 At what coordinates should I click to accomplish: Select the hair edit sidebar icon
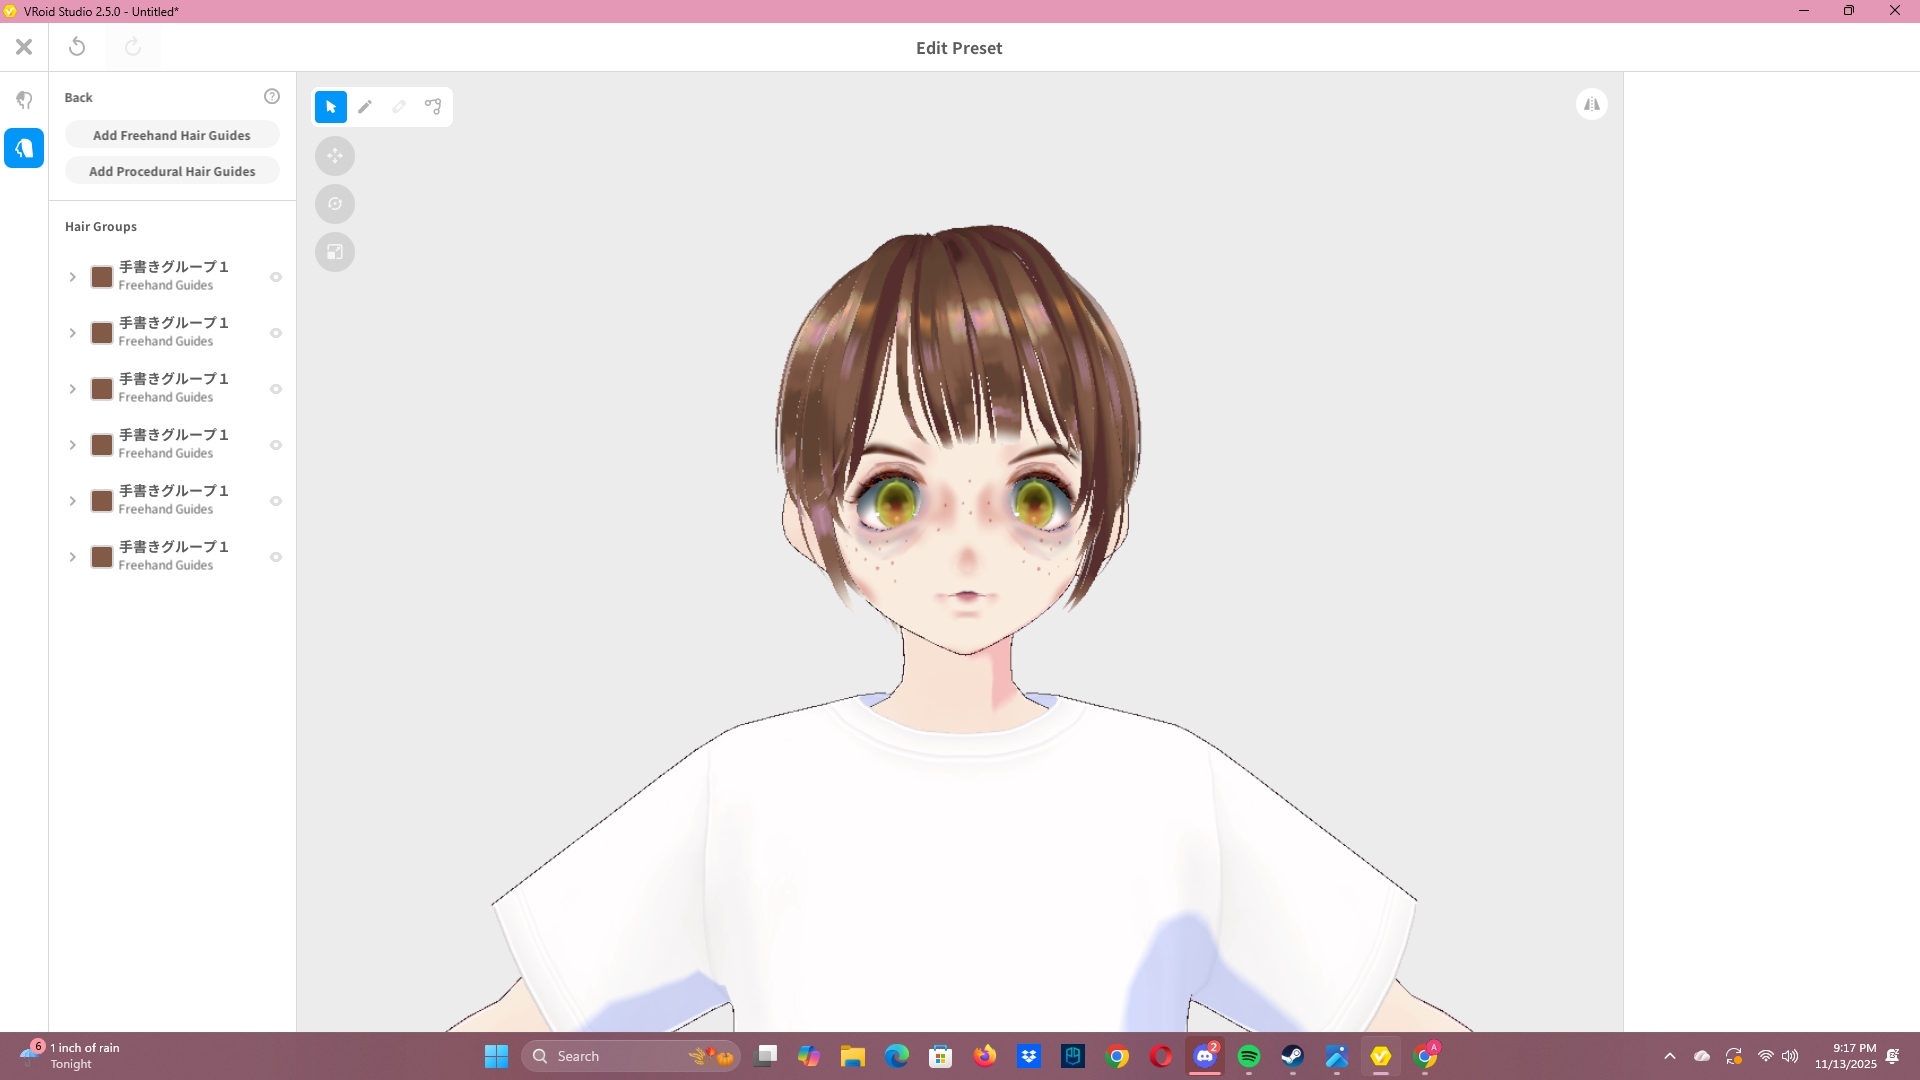coord(24,148)
